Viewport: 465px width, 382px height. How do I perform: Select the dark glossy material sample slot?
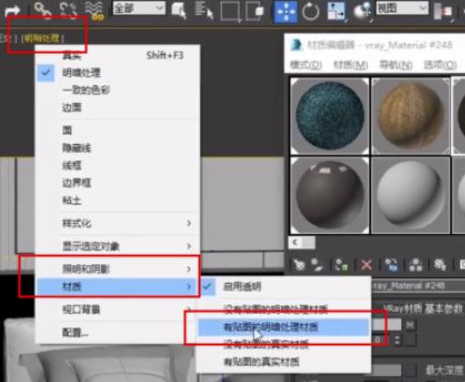330,196
